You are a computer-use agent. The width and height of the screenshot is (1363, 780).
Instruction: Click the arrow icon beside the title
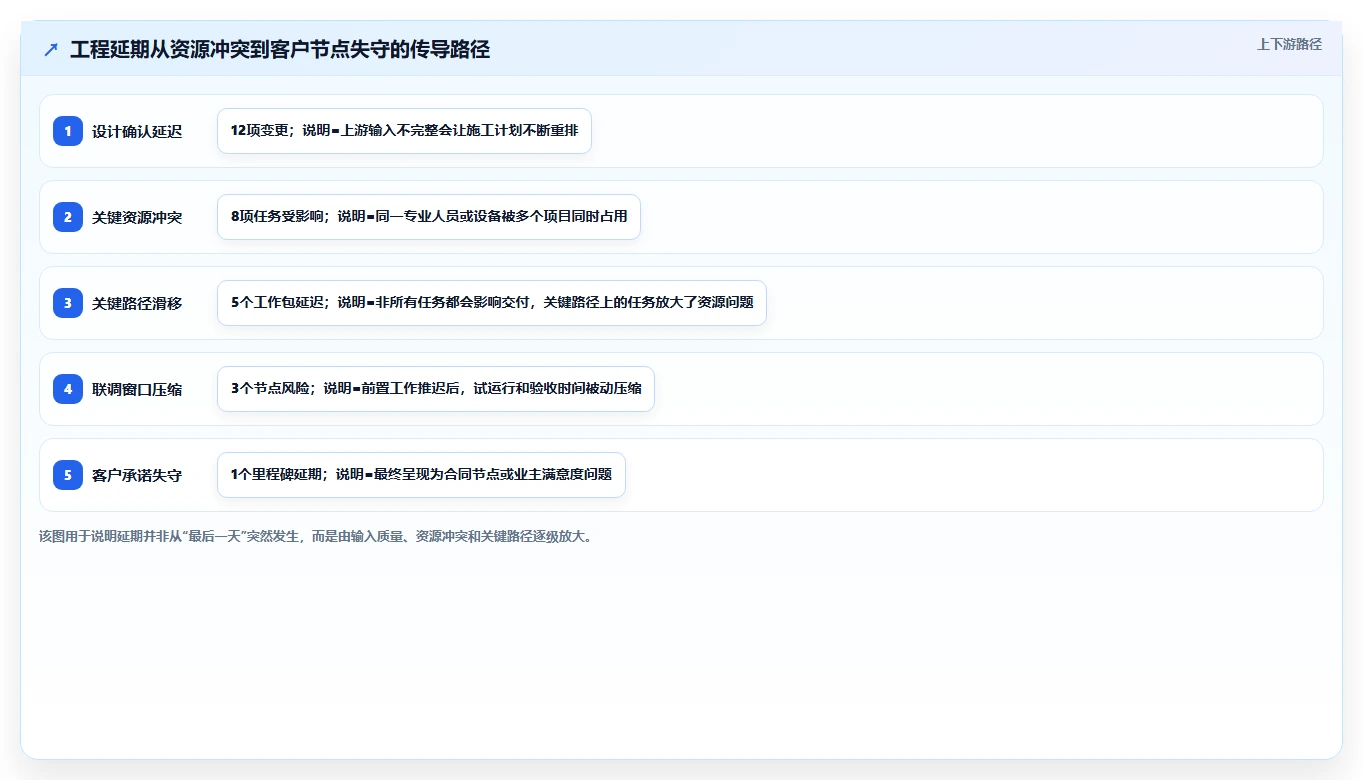pyautogui.click(x=51, y=49)
